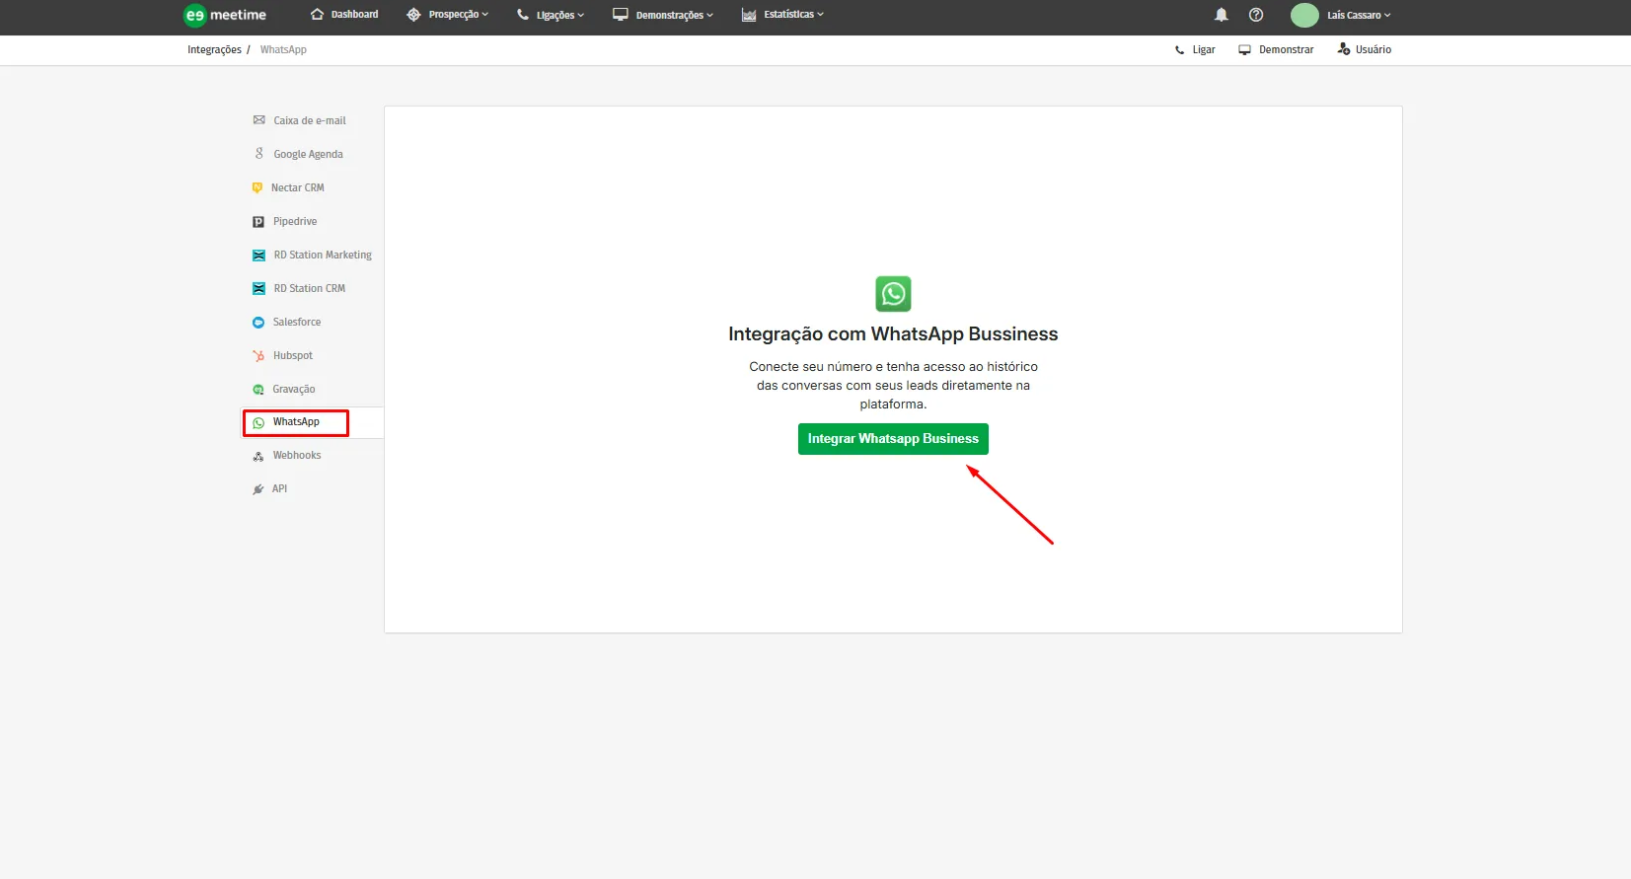Screen dimensions: 1631x879
Task: Click Integrar Whatsapp Business button
Action: [893, 439]
